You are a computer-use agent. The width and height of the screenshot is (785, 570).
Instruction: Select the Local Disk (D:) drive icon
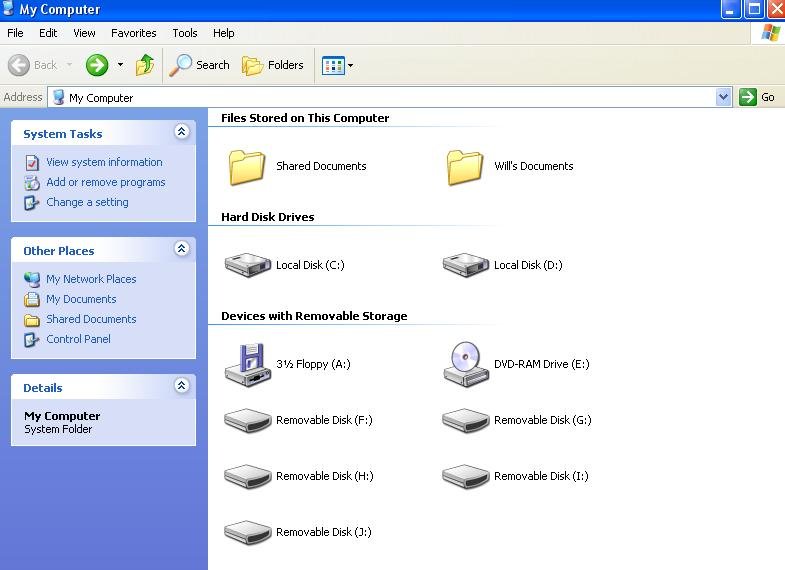(466, 265)
